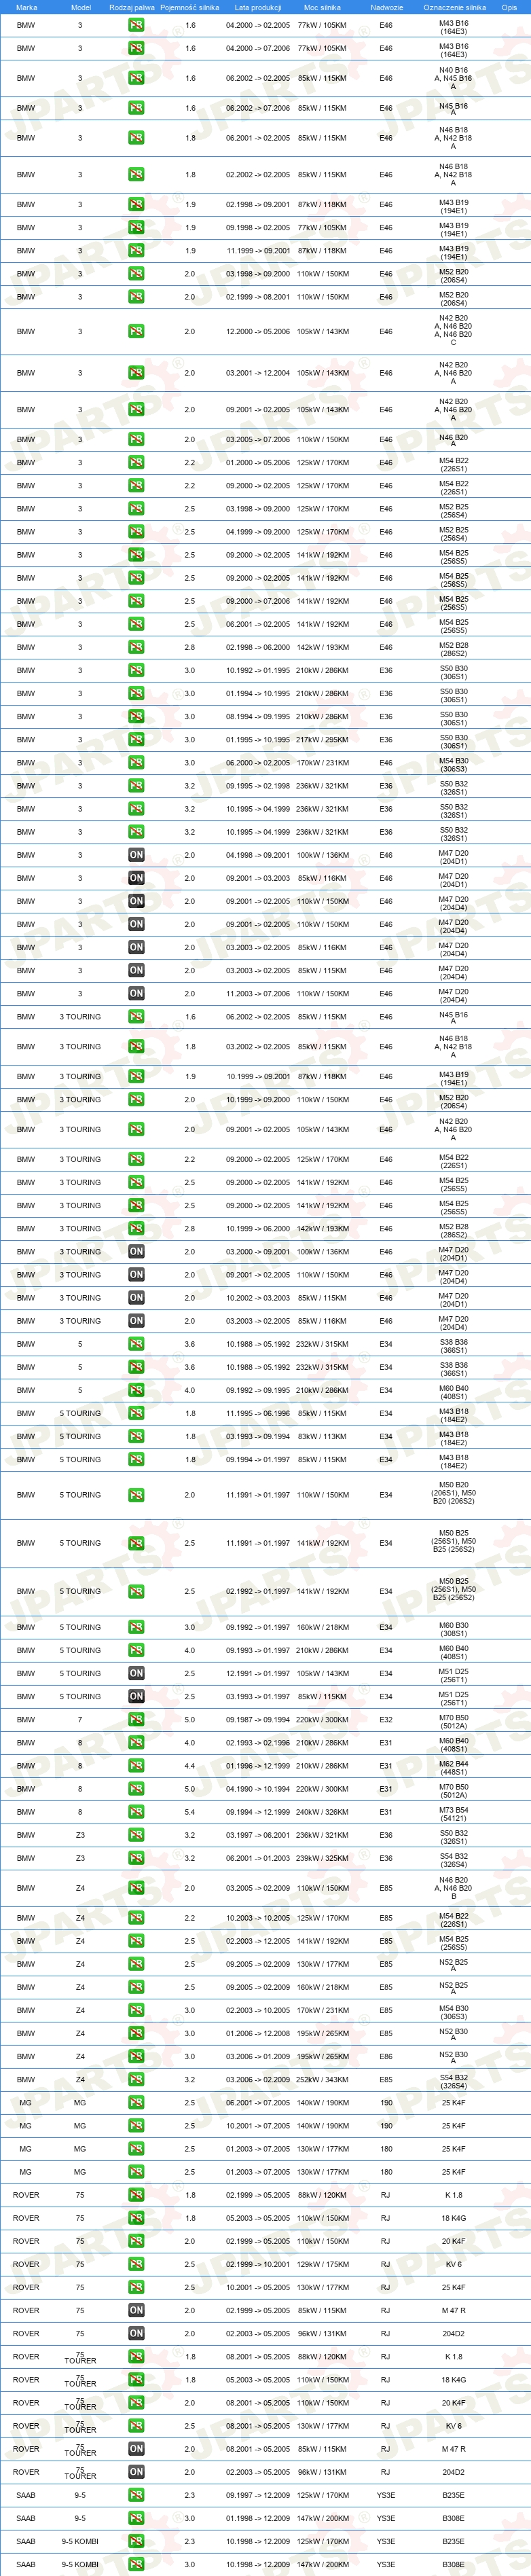Select the 239kW / 325KM power cell

click(322, 1858)
